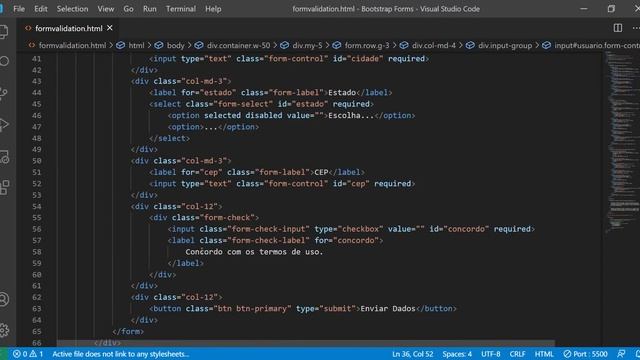Click body breadcrumb item

(x=176, y=45)
